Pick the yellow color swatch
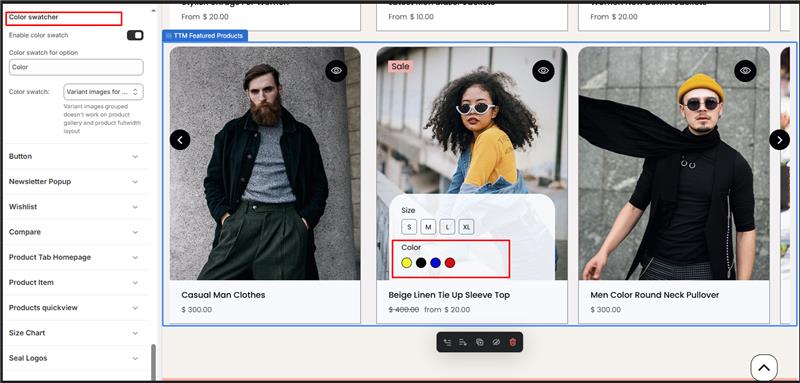800x383 pixels. tap(407, 263)
